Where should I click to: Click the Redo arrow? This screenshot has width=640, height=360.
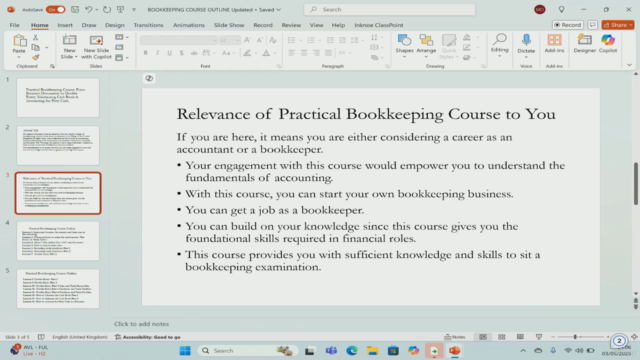[107, 9]
